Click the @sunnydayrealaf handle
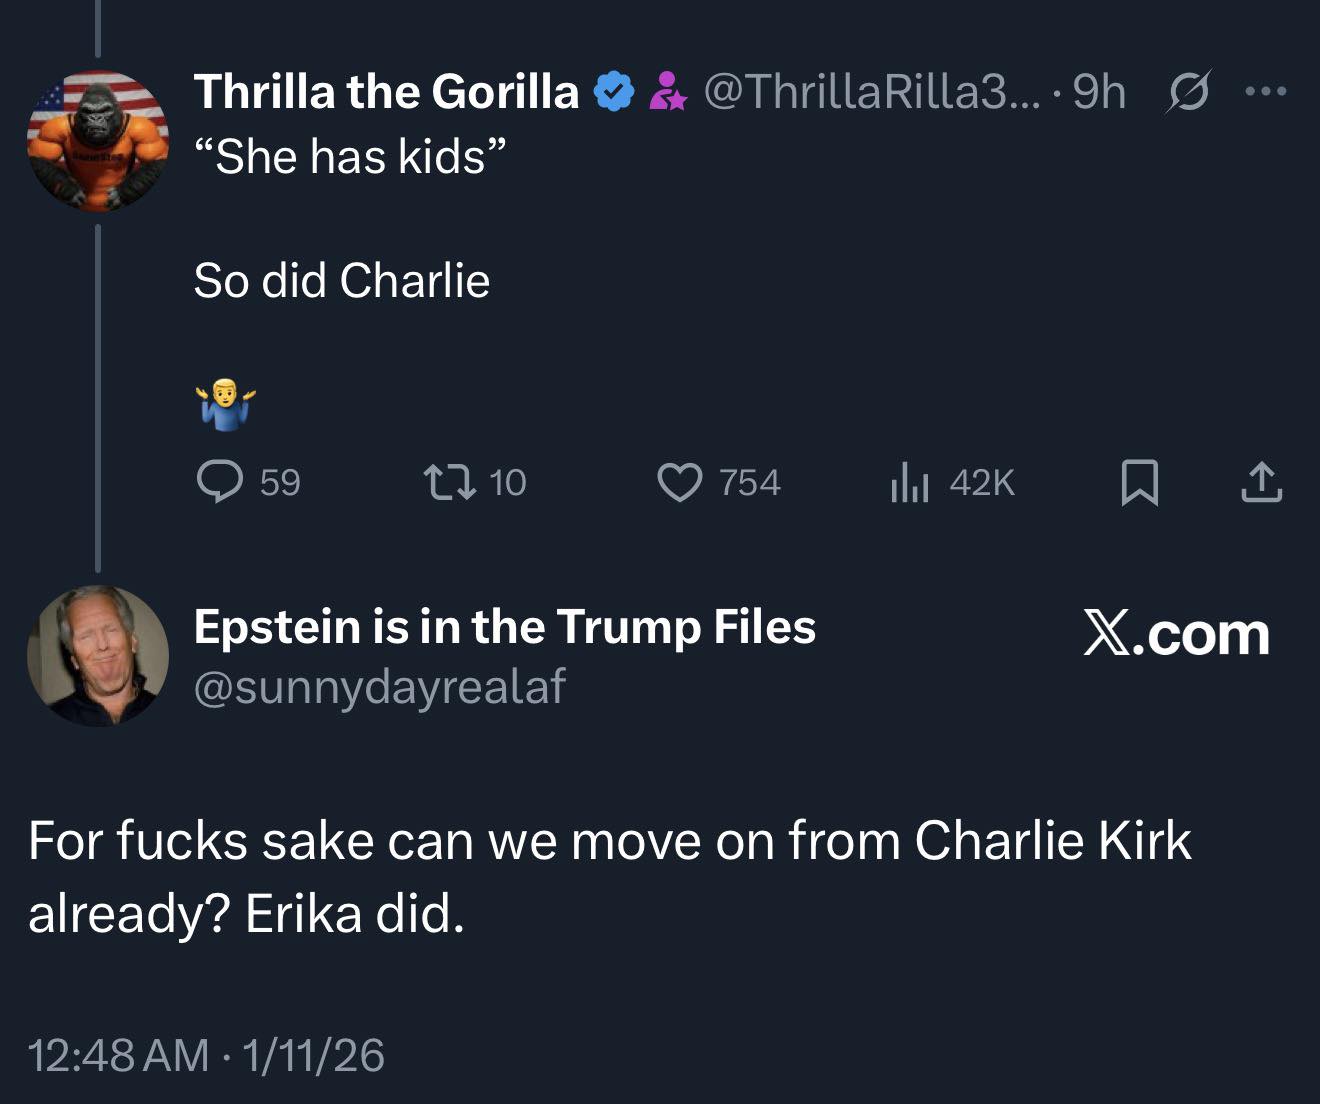The image size is (1320, 1104). pyautogui.click(x=379, y=687)
